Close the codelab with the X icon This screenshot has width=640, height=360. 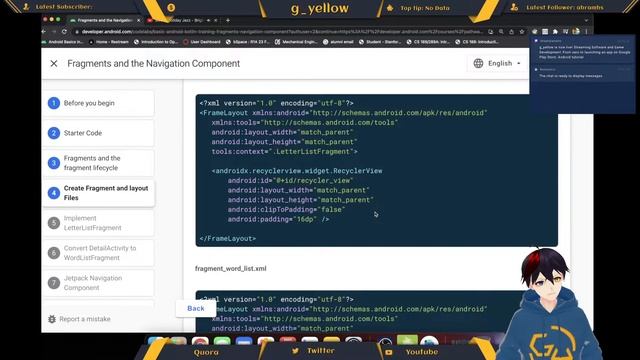coord(54,63)
